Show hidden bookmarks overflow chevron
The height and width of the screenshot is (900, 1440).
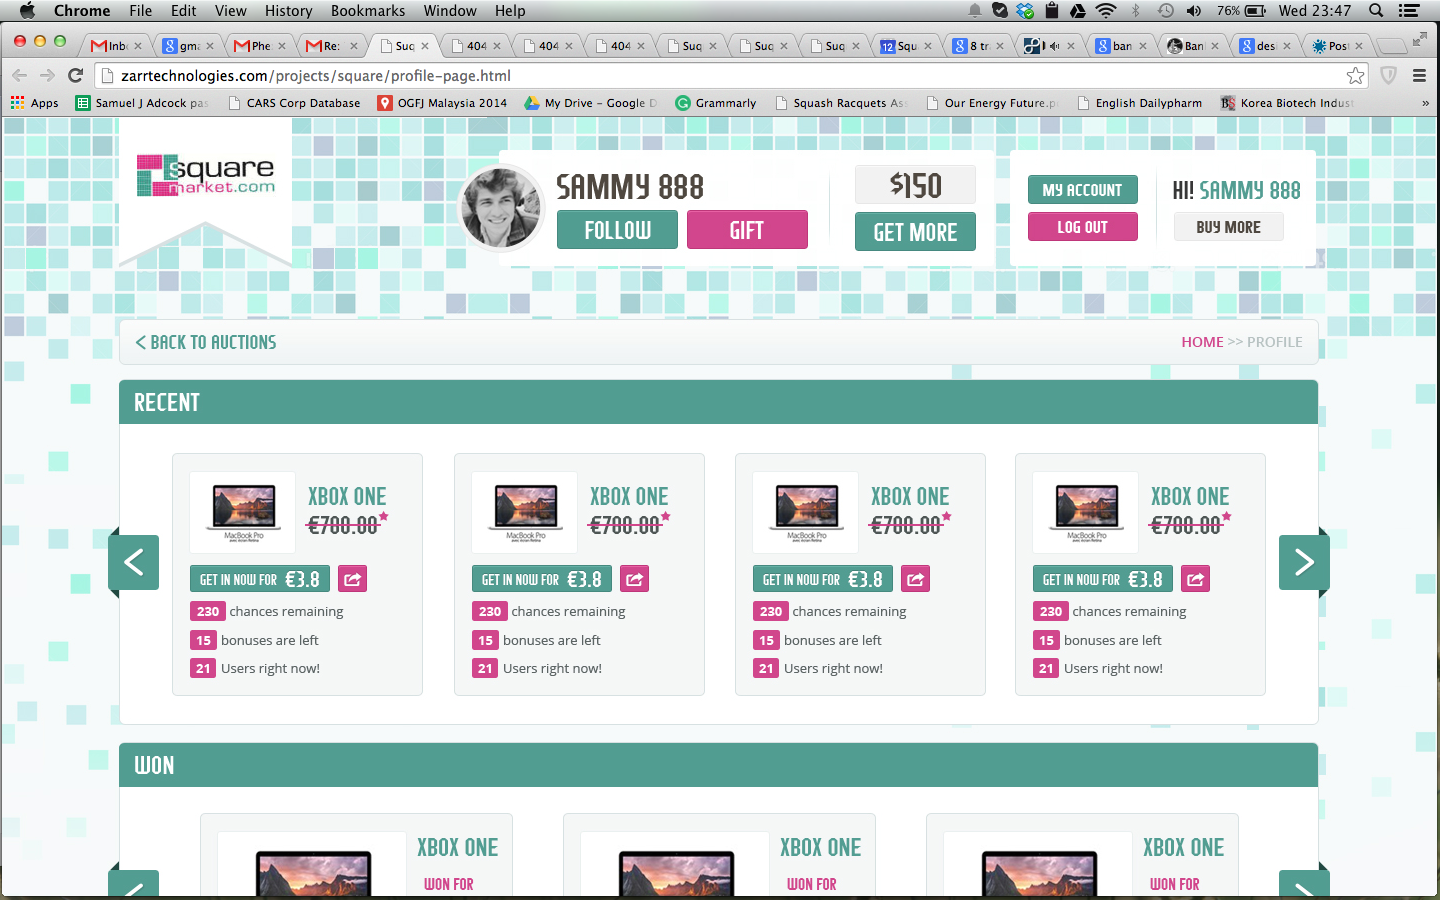(1425, 103)
